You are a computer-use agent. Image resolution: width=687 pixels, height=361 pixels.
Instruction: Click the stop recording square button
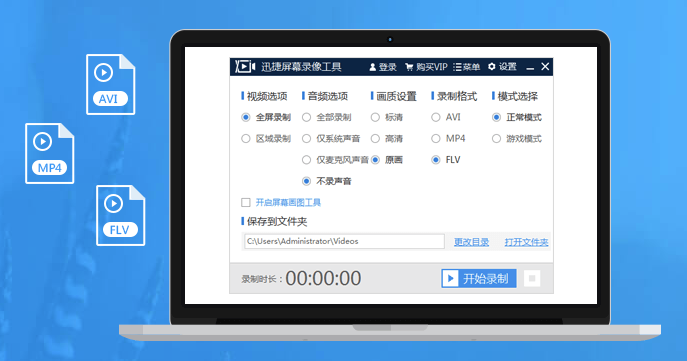click(x=532, y=279)
